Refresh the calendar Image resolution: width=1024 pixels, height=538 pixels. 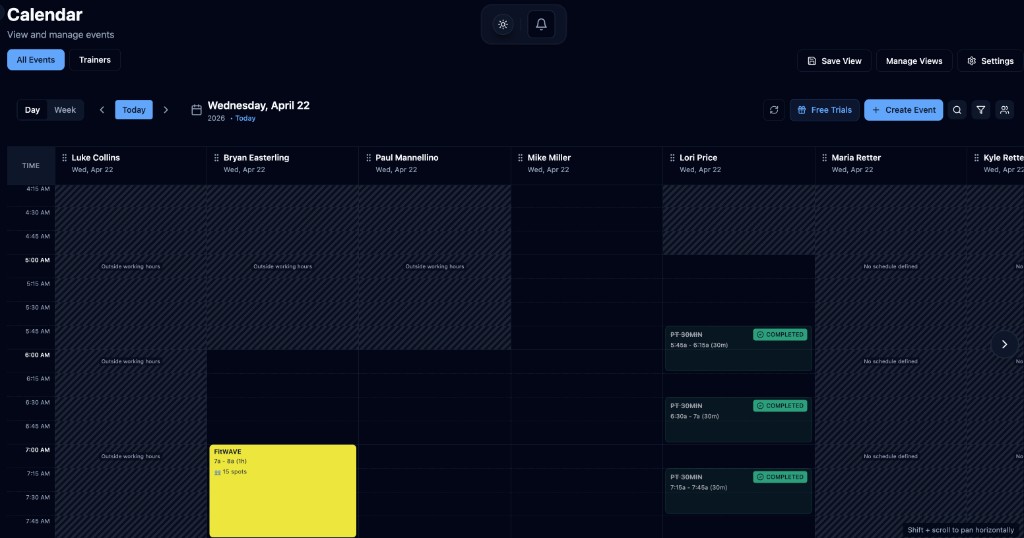point(774,110)
